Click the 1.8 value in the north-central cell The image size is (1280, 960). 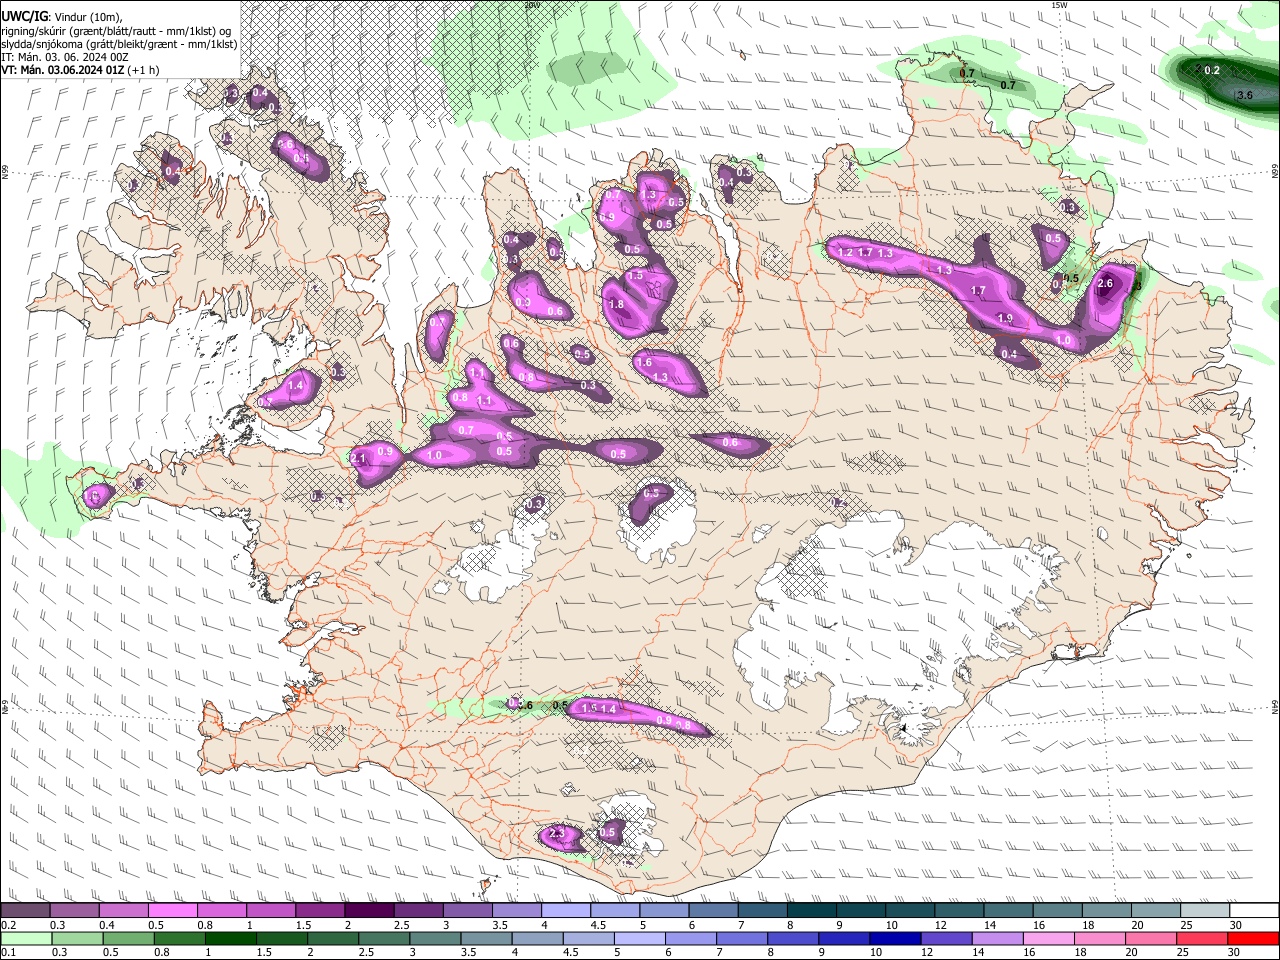tap(616, 304)
